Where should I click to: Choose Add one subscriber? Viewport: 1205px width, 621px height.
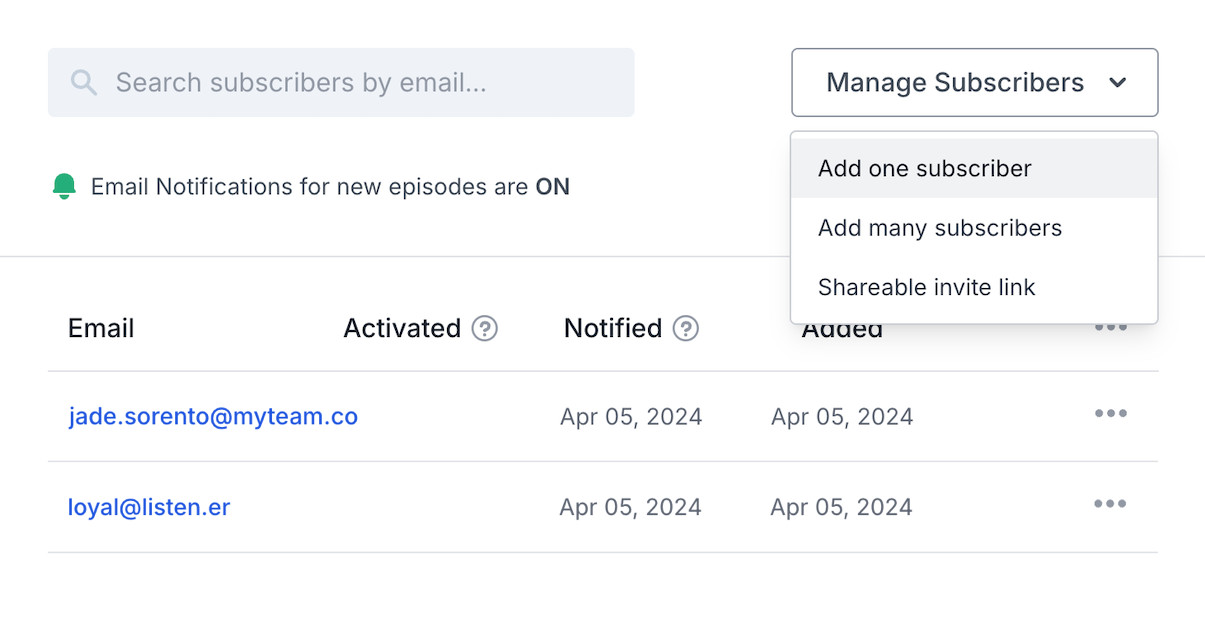924,169
